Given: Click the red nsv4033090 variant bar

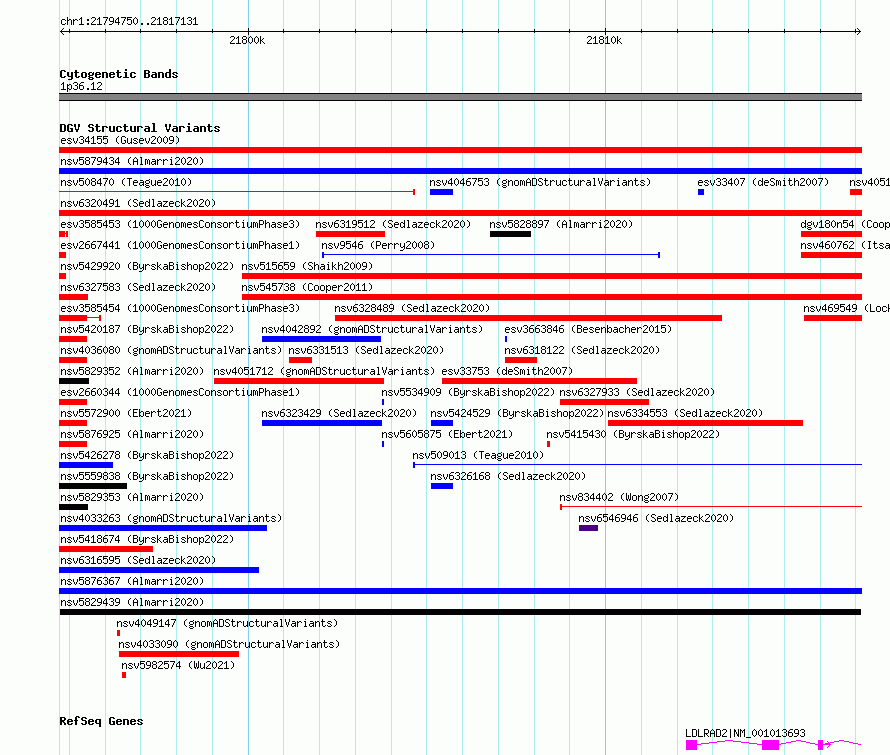Looking at the screenshot, I should [179, 654].
